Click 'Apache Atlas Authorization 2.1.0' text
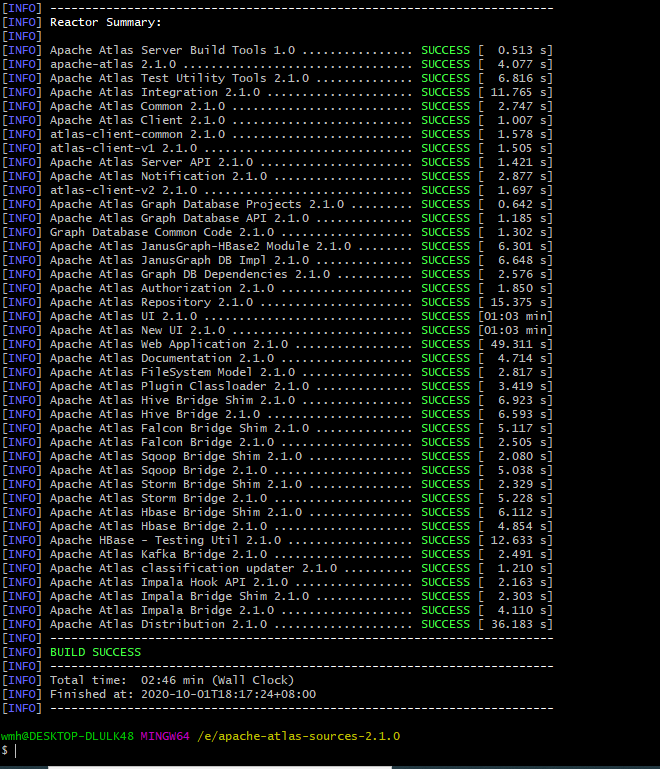This screenshot has width=660, height=769. pos(162,288)
